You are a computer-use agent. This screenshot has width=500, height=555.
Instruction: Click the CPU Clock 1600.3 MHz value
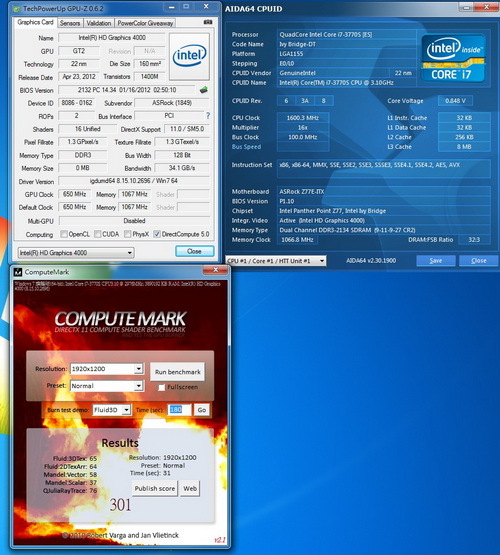click(x=303, y=118)
